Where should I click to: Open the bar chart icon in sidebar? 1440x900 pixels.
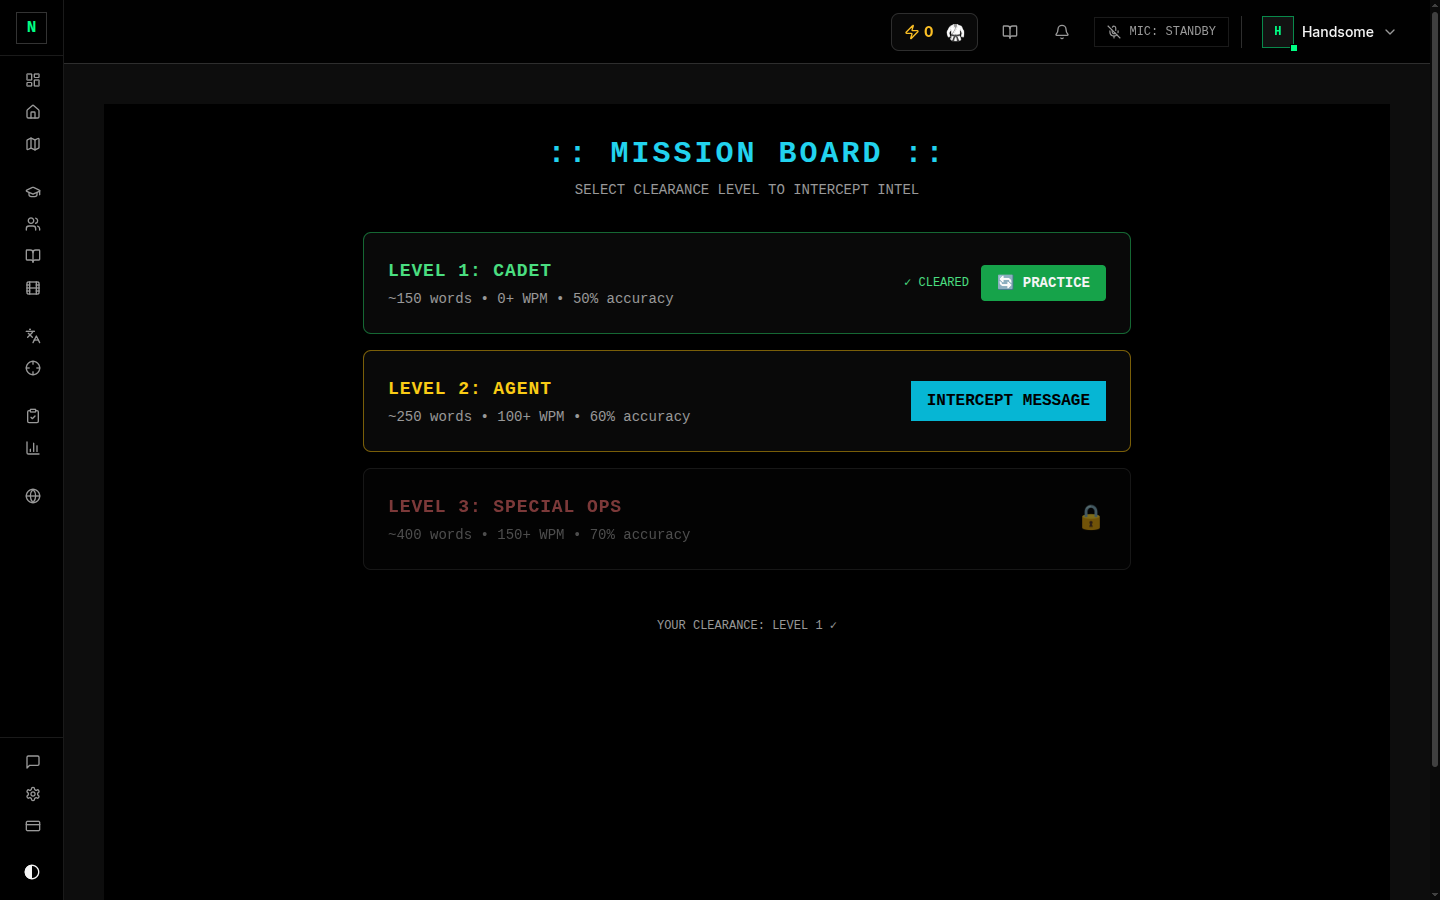[x=33, y=448]
